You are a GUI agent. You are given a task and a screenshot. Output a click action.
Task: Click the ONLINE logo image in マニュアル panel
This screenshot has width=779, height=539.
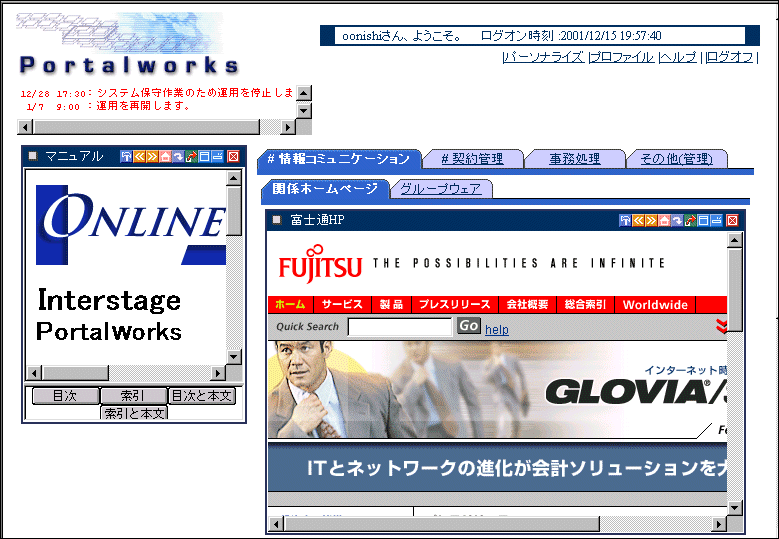tap(131, 225)
